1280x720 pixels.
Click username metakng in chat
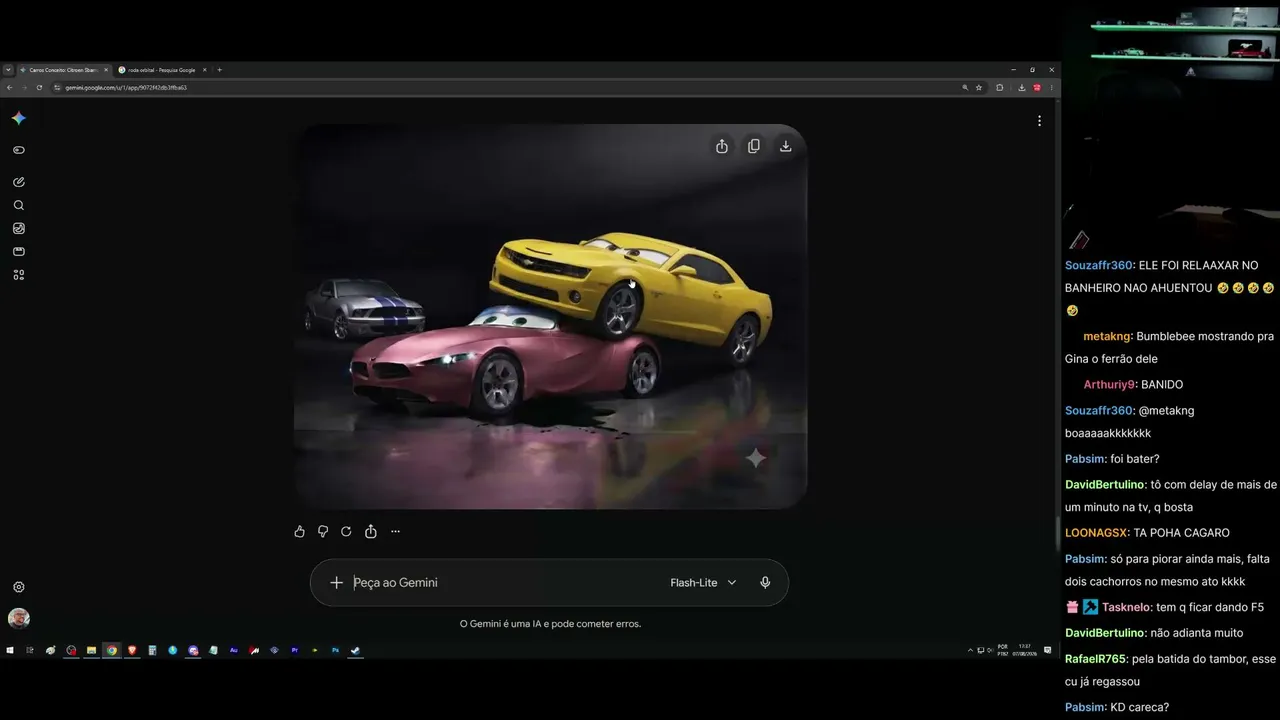tap(1107, 337)
